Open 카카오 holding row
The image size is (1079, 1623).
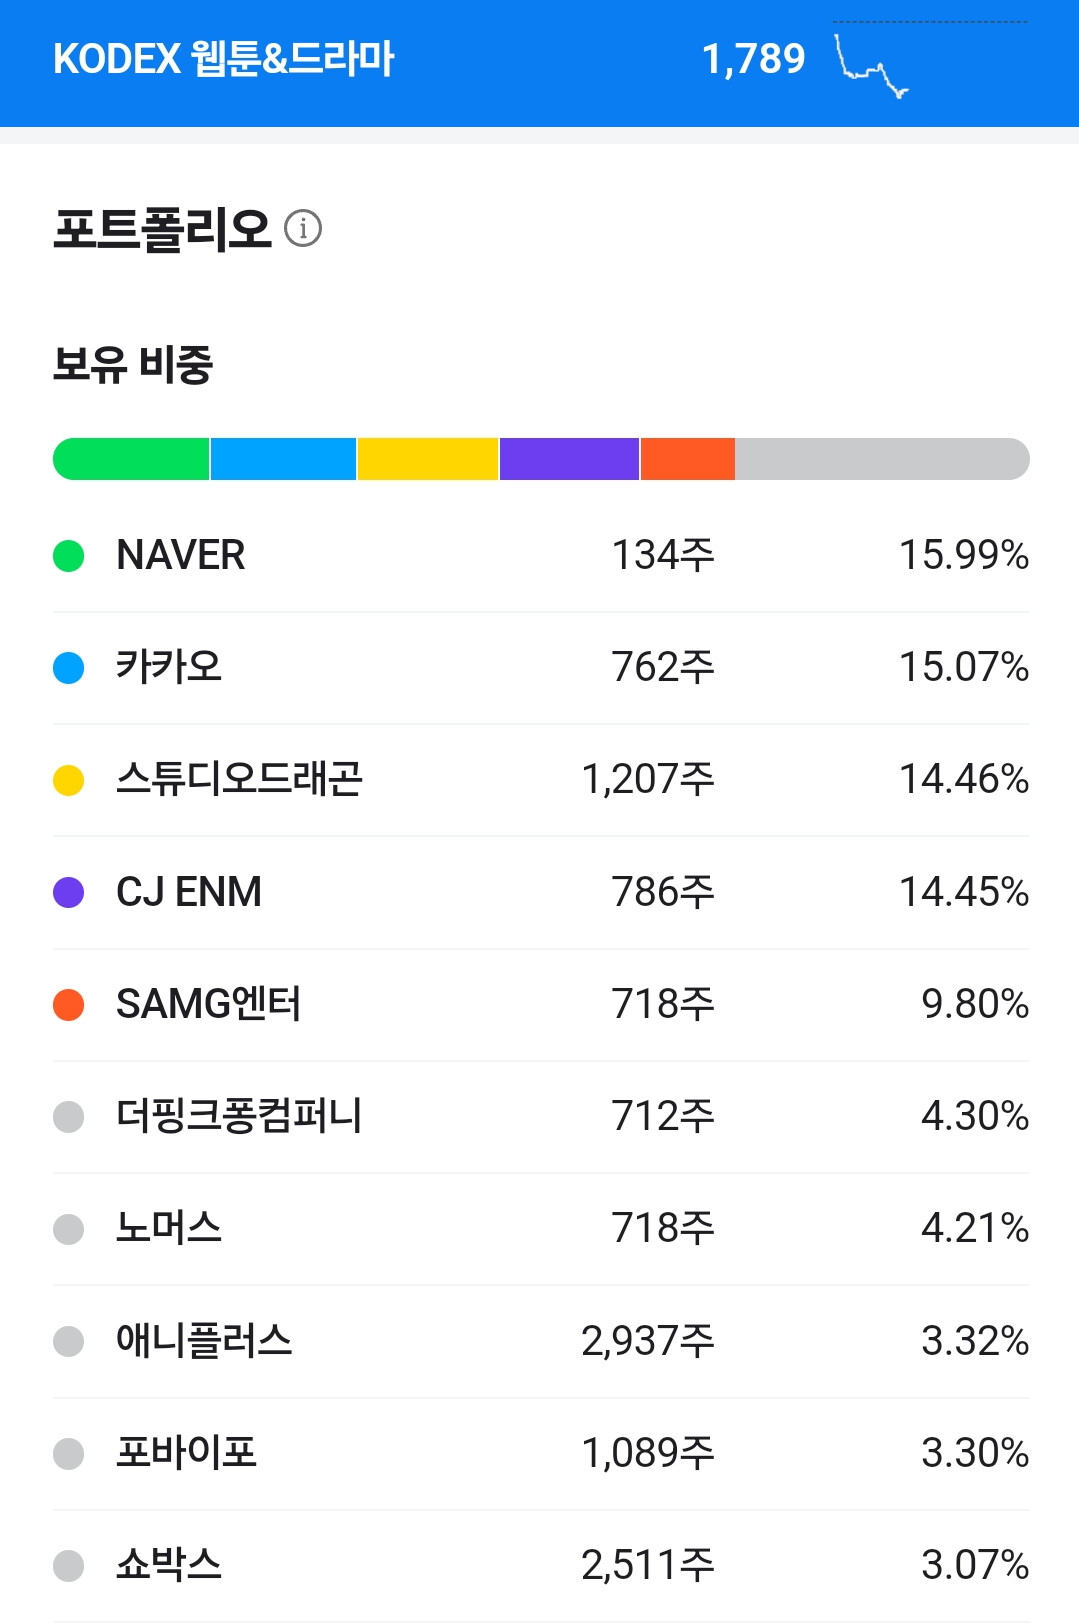click(x=541, y=668)
